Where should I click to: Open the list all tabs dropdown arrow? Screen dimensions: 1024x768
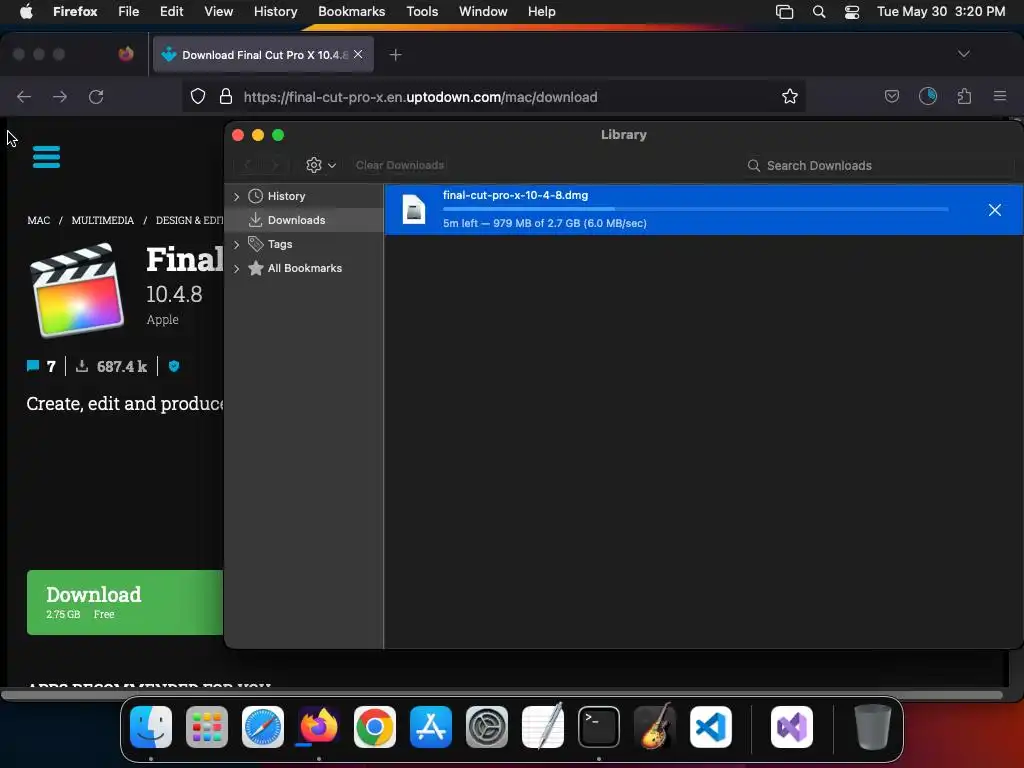[x=964, y=54]
